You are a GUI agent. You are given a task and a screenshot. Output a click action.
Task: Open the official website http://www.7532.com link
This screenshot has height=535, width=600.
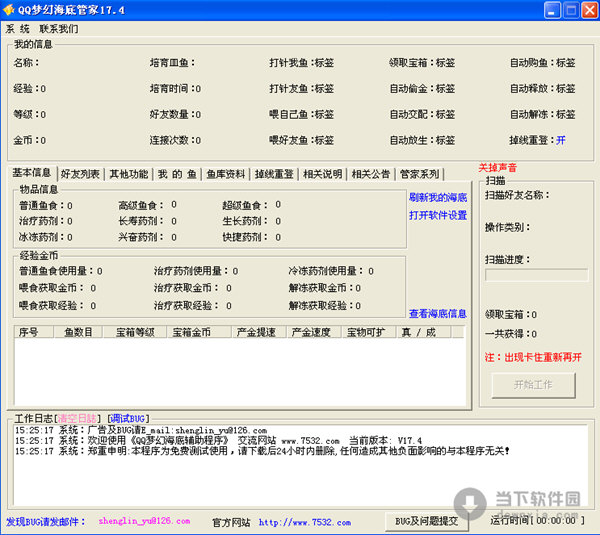[x=305, y=522]
